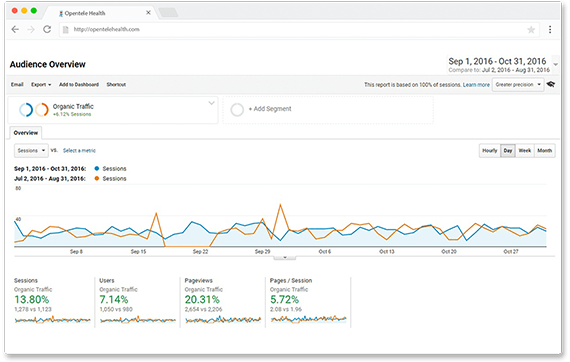Open a new browser tab
This screenshot has height=362, width=570.
click(169, 13)
